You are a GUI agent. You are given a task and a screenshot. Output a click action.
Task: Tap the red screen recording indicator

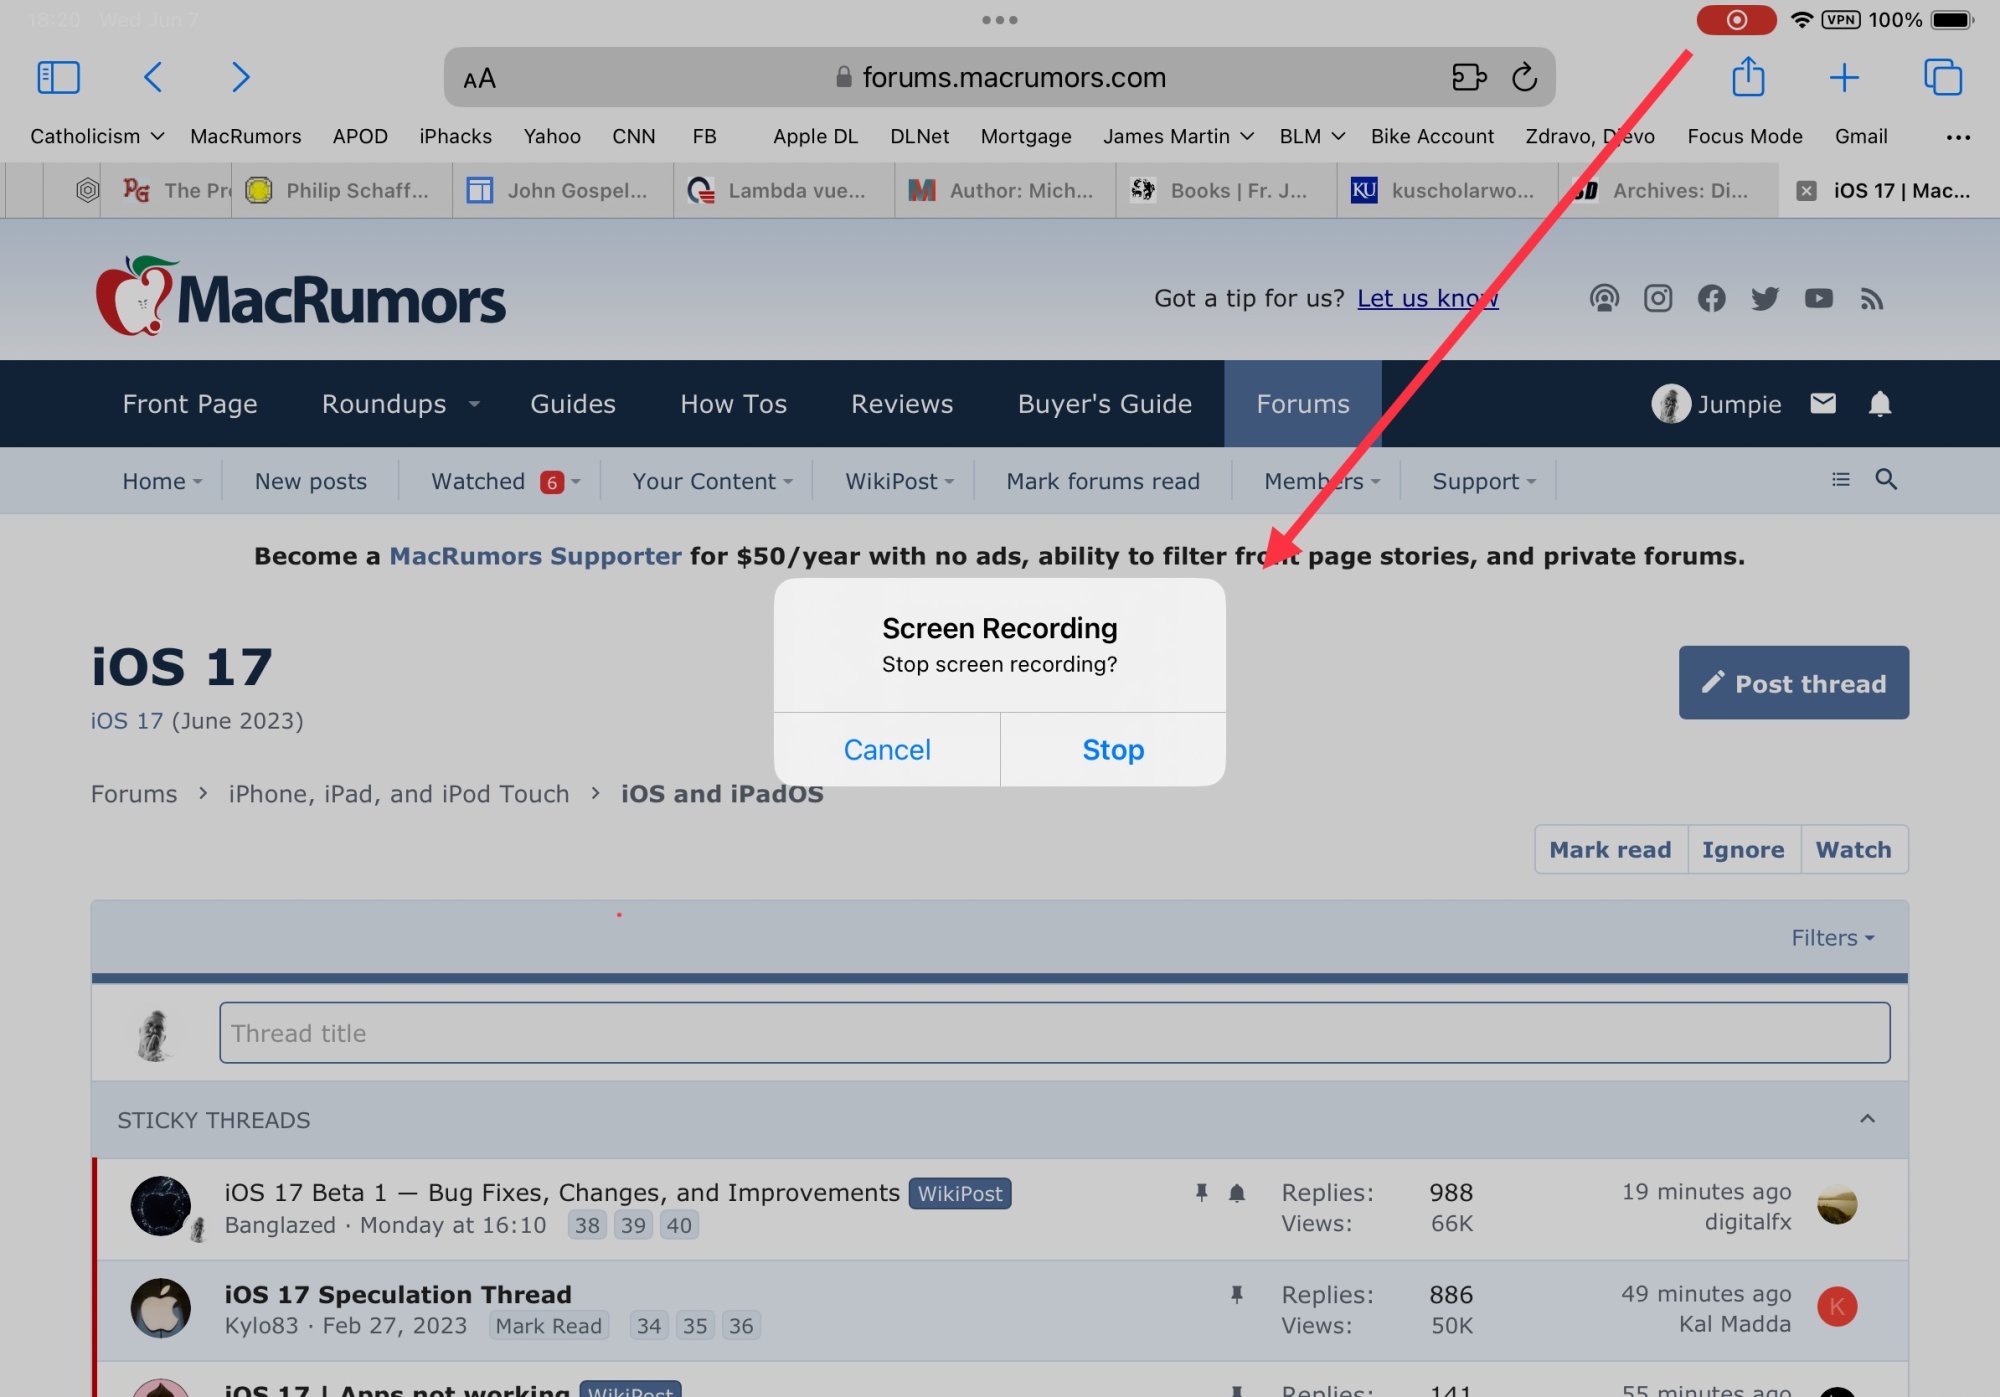click(1736, 20)
